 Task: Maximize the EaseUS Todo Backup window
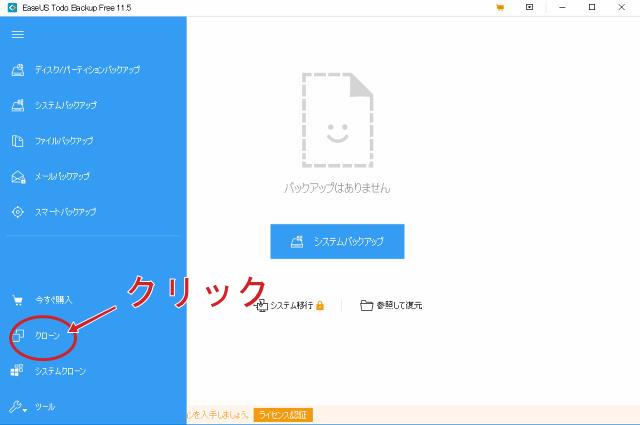tap(592, 7)
